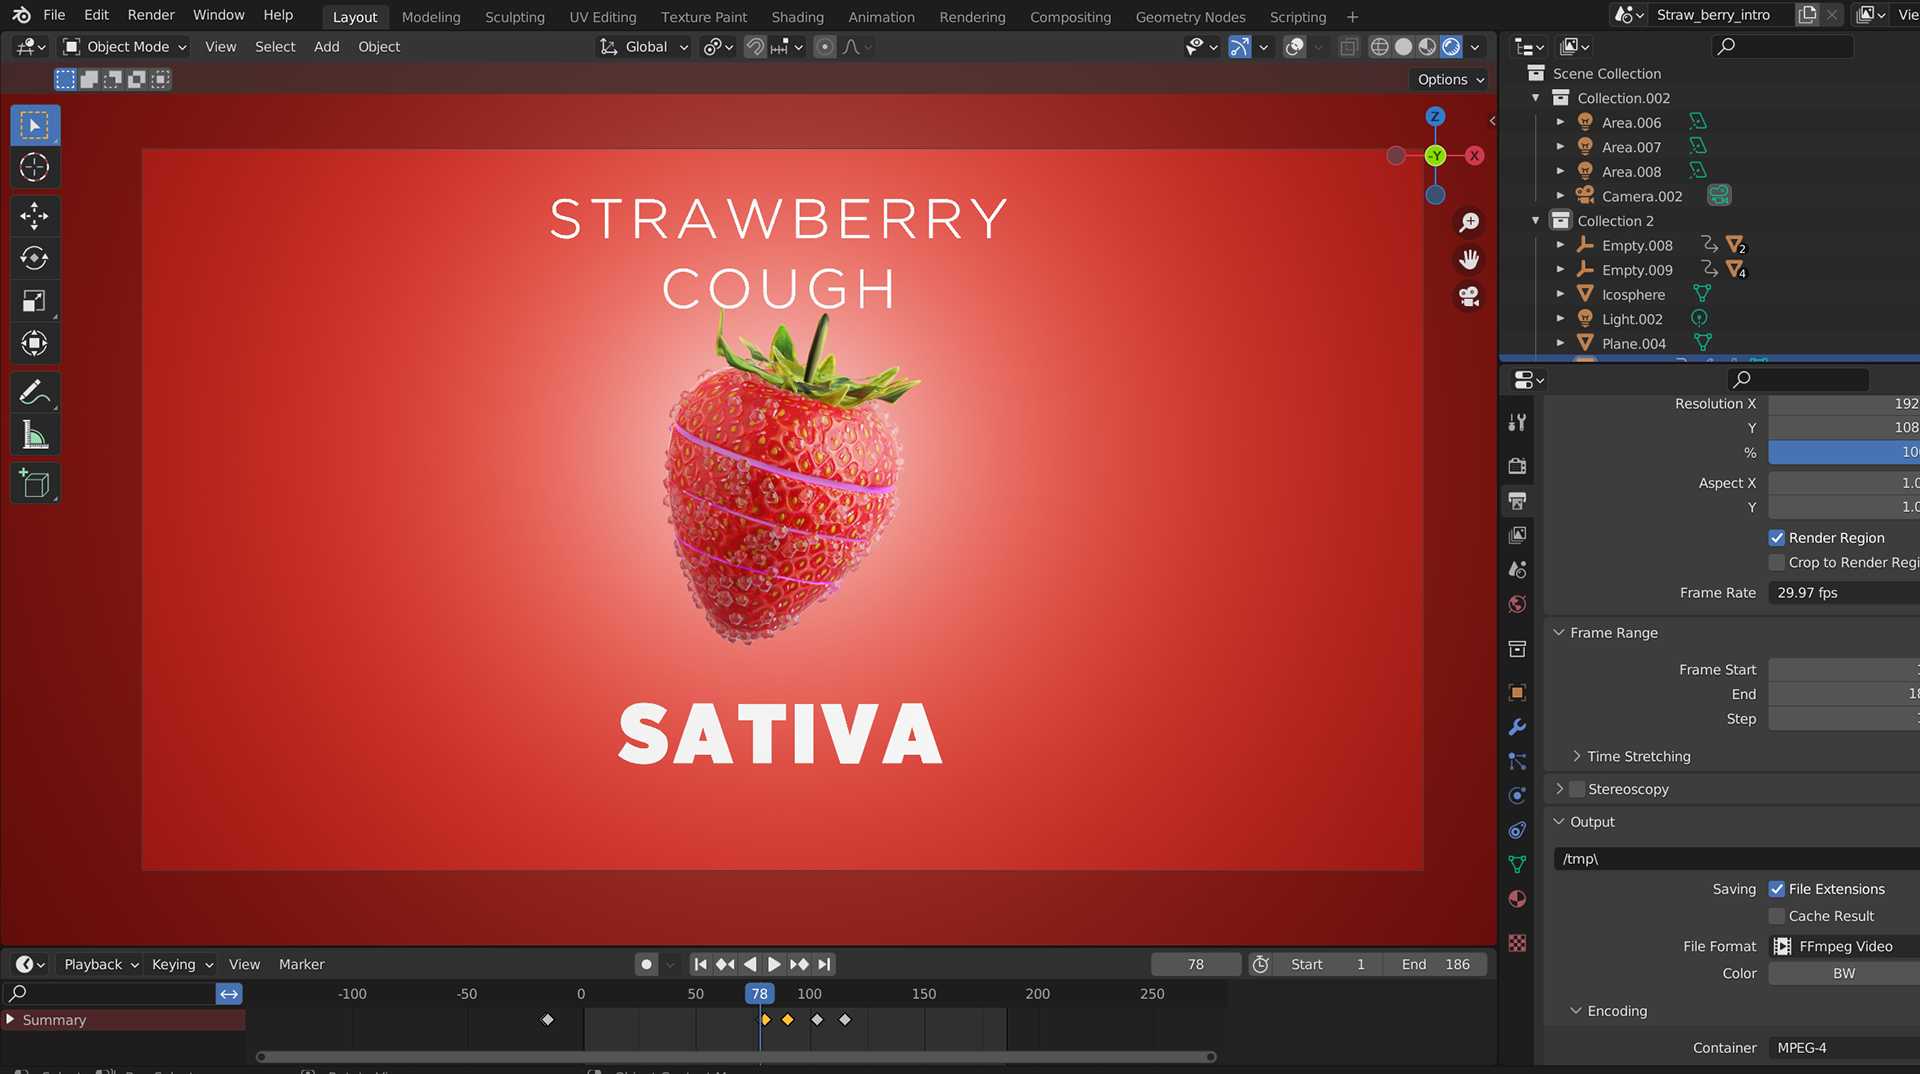Image resolution: width=1920 pixels, height=1074 pixels.
Task: Toggle snapping magnet in the header
Action: pos(755,47)
